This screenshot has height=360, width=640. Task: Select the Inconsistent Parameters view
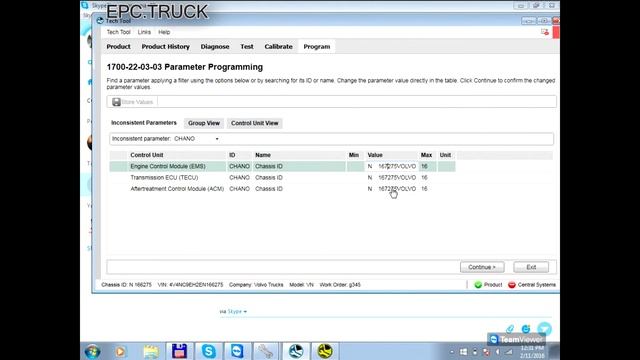click(x=144, y=122)
